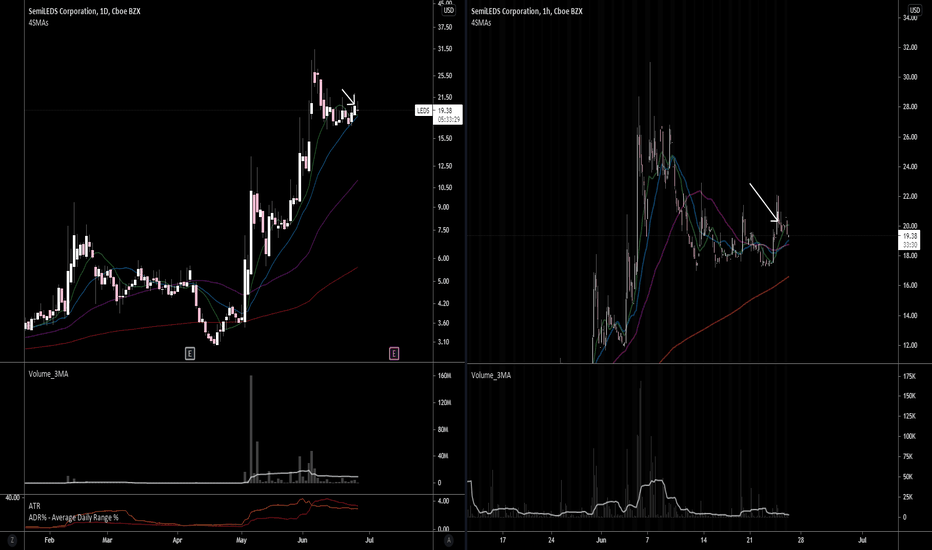This screenshot has height=550, width=932.
Task: Click 12.50 on daily price scale
Action: [445, 166]
